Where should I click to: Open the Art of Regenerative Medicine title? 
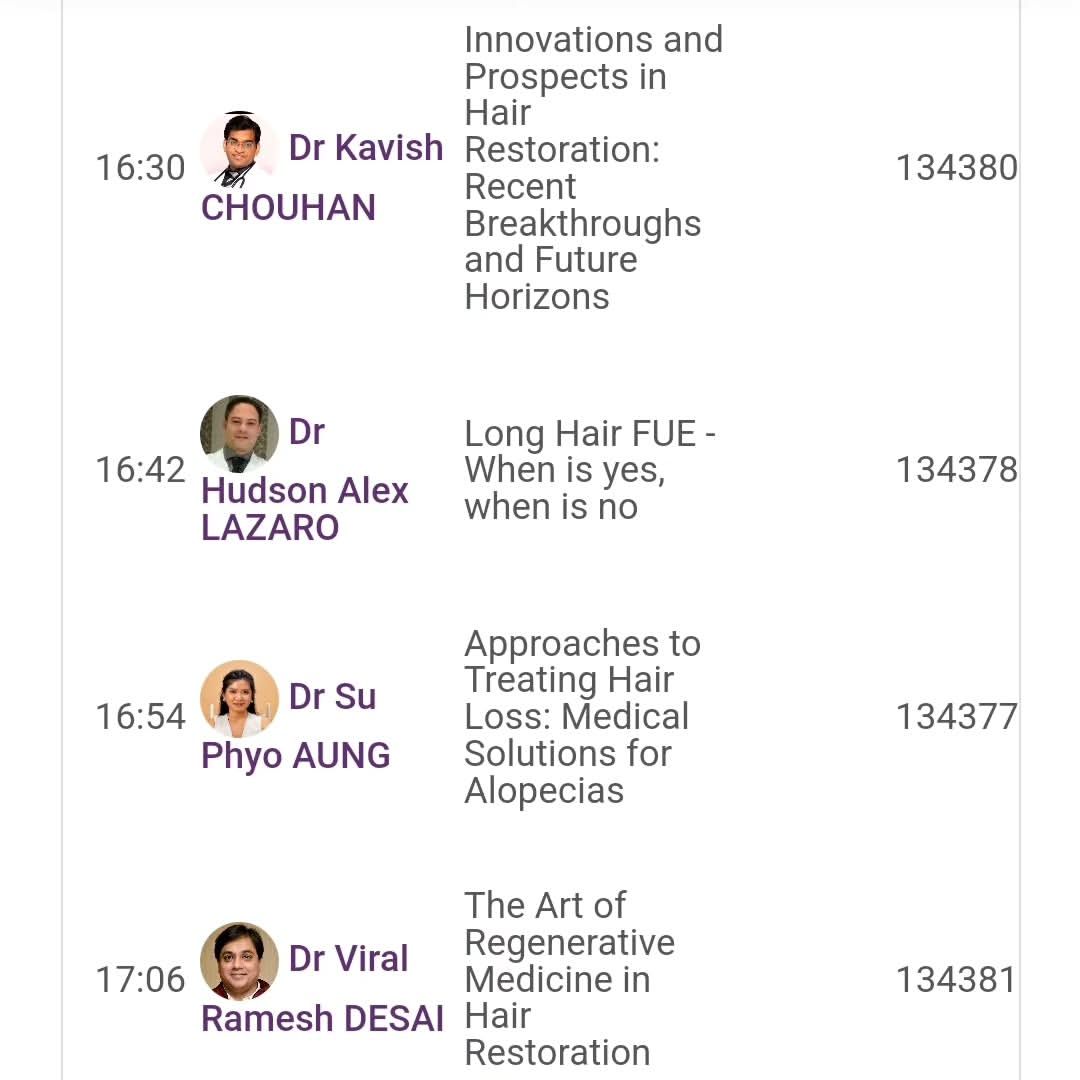570,979
